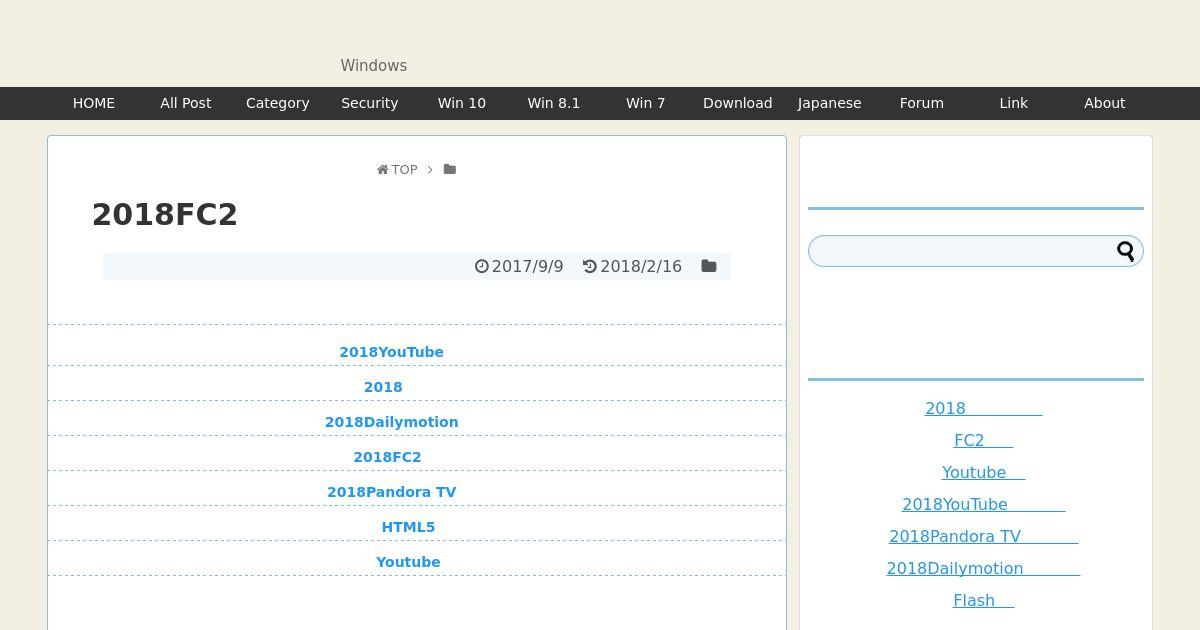Open the Win 8.1 section
Viewport: 1200px width, 630px height.
click(x=554, y=103)
